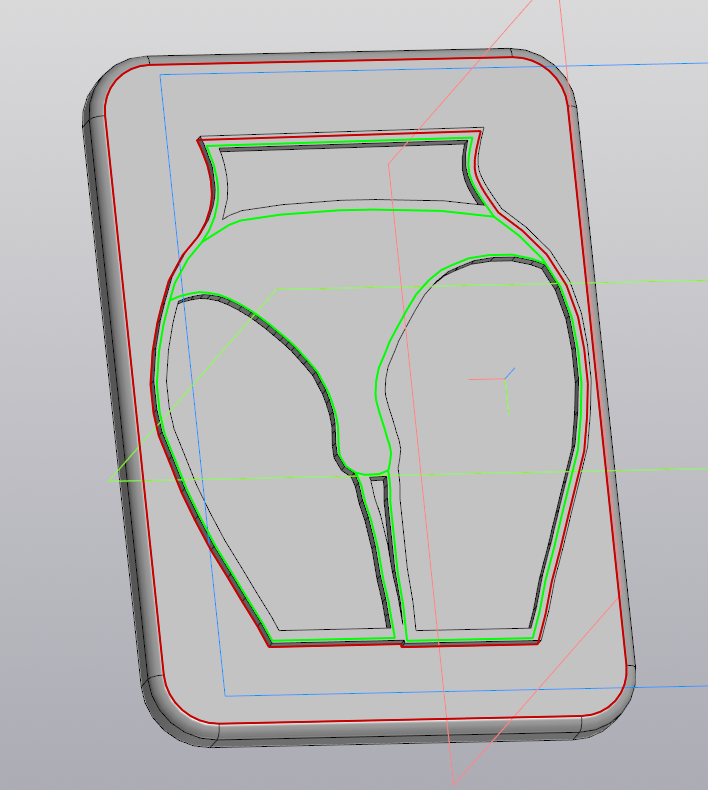Select the coordinate origin triad in the viewport
This screenshot has height=790, width=708.
click(x=505, y=379)
